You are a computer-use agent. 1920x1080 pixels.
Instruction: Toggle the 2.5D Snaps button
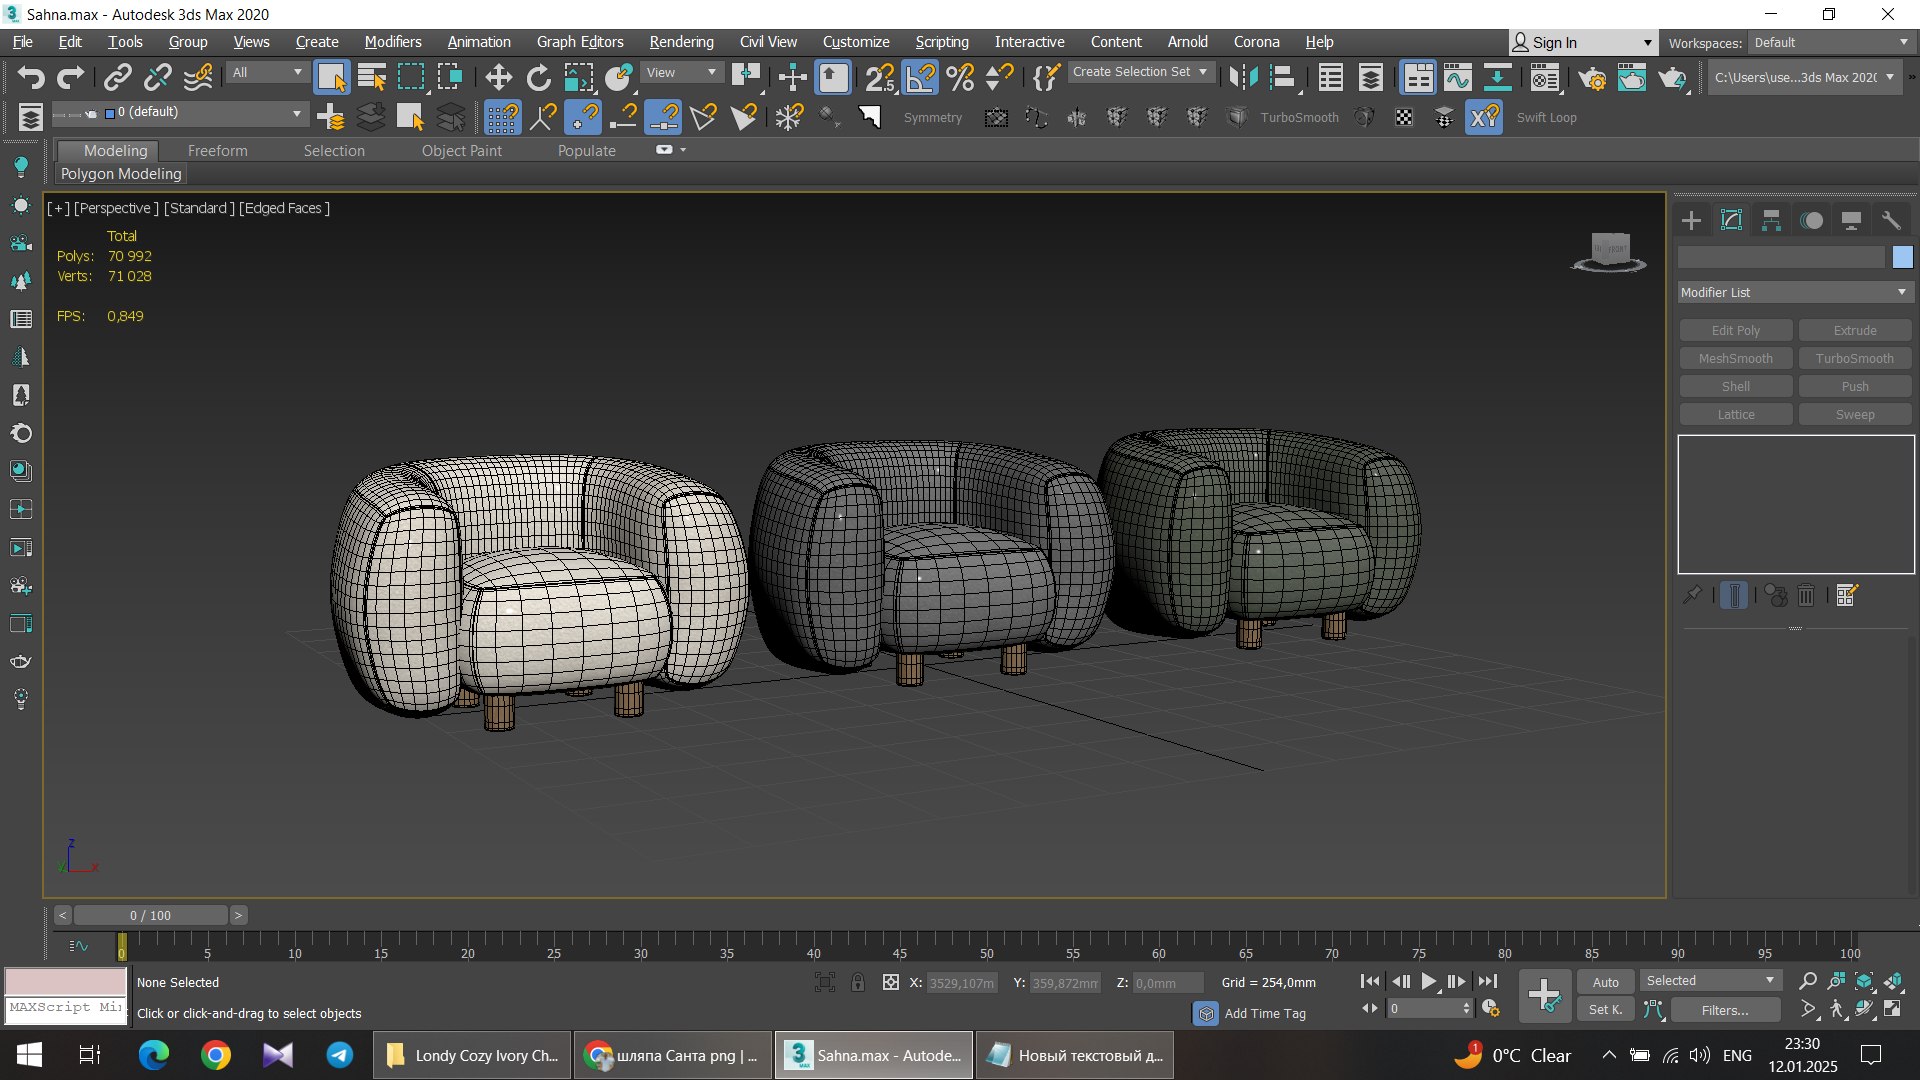[x=880, y=77]
